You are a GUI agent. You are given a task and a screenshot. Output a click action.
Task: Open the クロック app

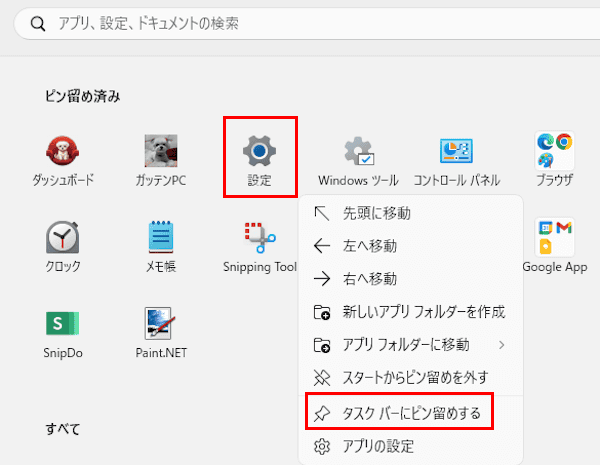click(x=63, y=247)
